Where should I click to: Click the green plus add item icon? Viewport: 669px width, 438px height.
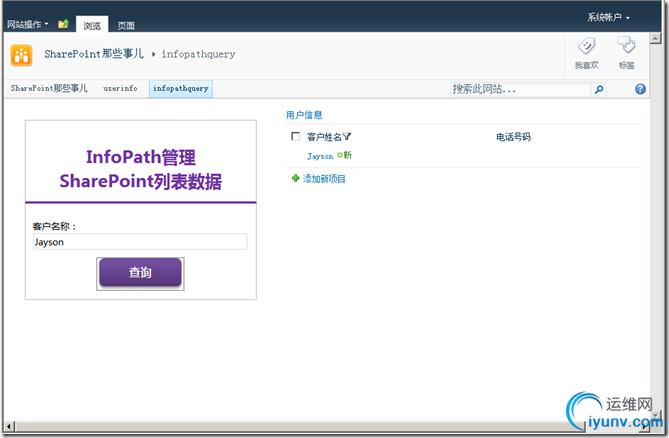click(x=295, y=178)
